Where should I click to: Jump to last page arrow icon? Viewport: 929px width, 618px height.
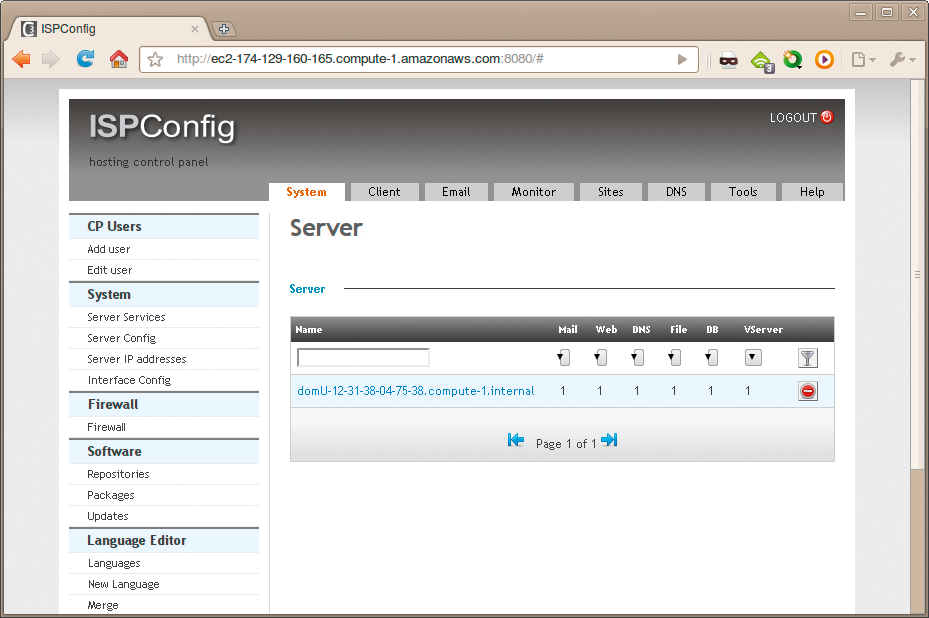pyautogui.click(x=609, y=440)
